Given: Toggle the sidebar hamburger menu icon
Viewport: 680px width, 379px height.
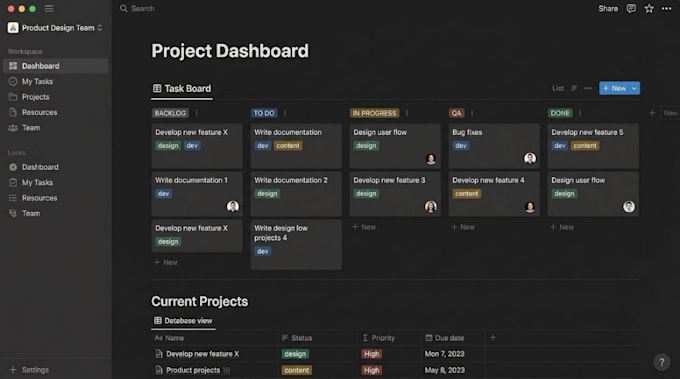Looking at the screenshot, I should point(49,9).
